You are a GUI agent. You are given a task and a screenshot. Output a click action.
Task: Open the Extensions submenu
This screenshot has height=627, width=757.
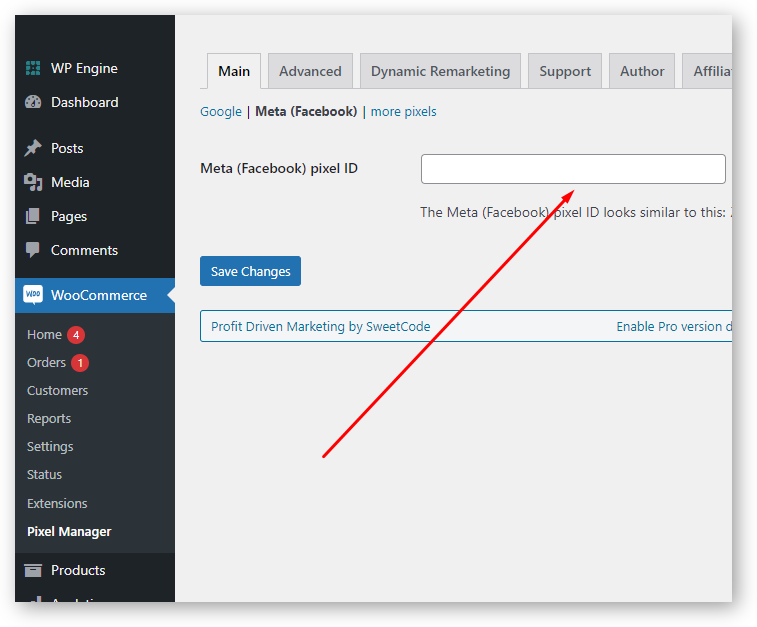click(x=57, y=503)
